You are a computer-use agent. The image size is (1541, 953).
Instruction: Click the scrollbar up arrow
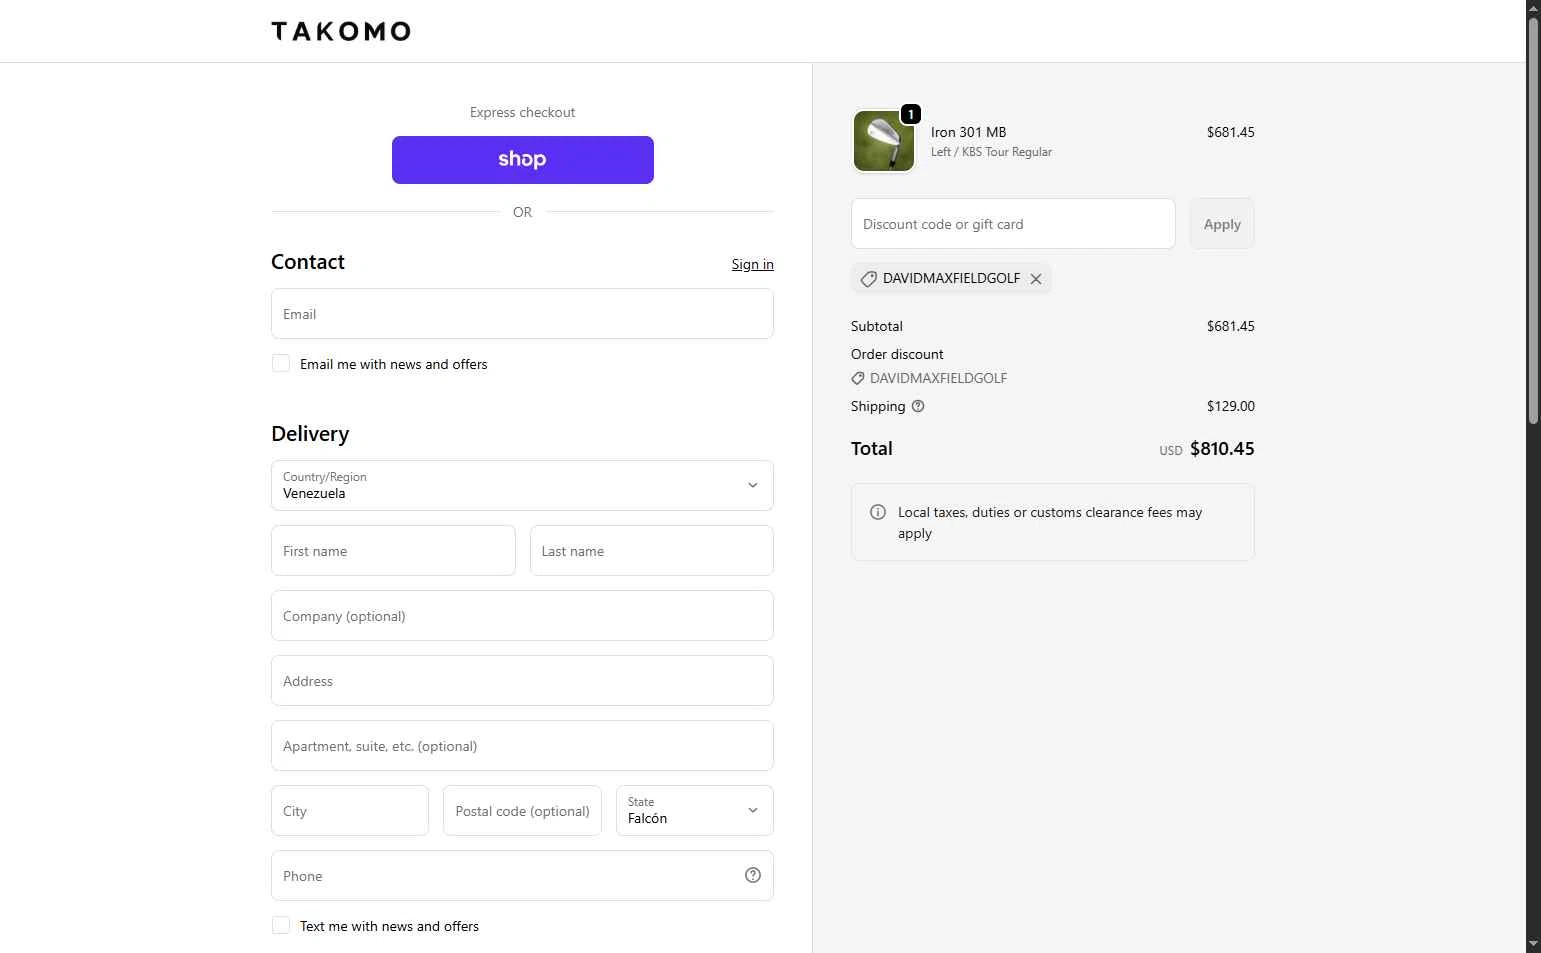click(x=1533, y=7)
